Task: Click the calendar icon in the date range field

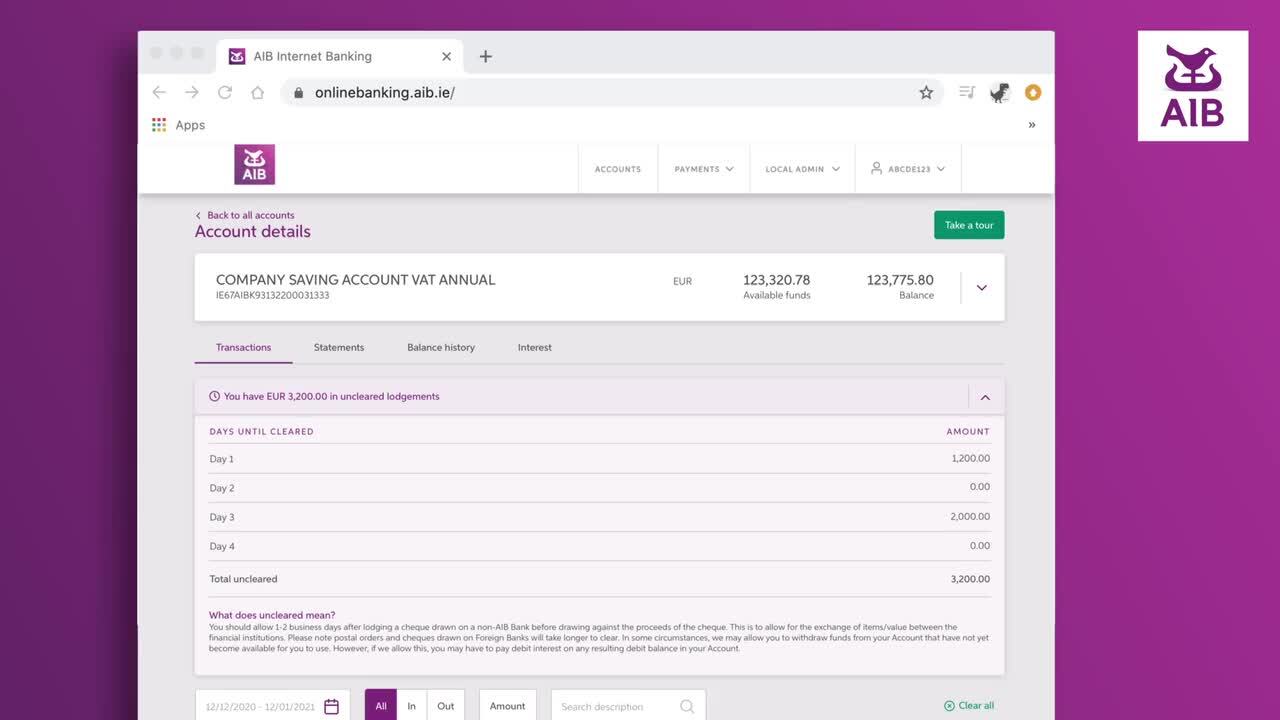Action: pyautogui.click(x=331, y=706)
